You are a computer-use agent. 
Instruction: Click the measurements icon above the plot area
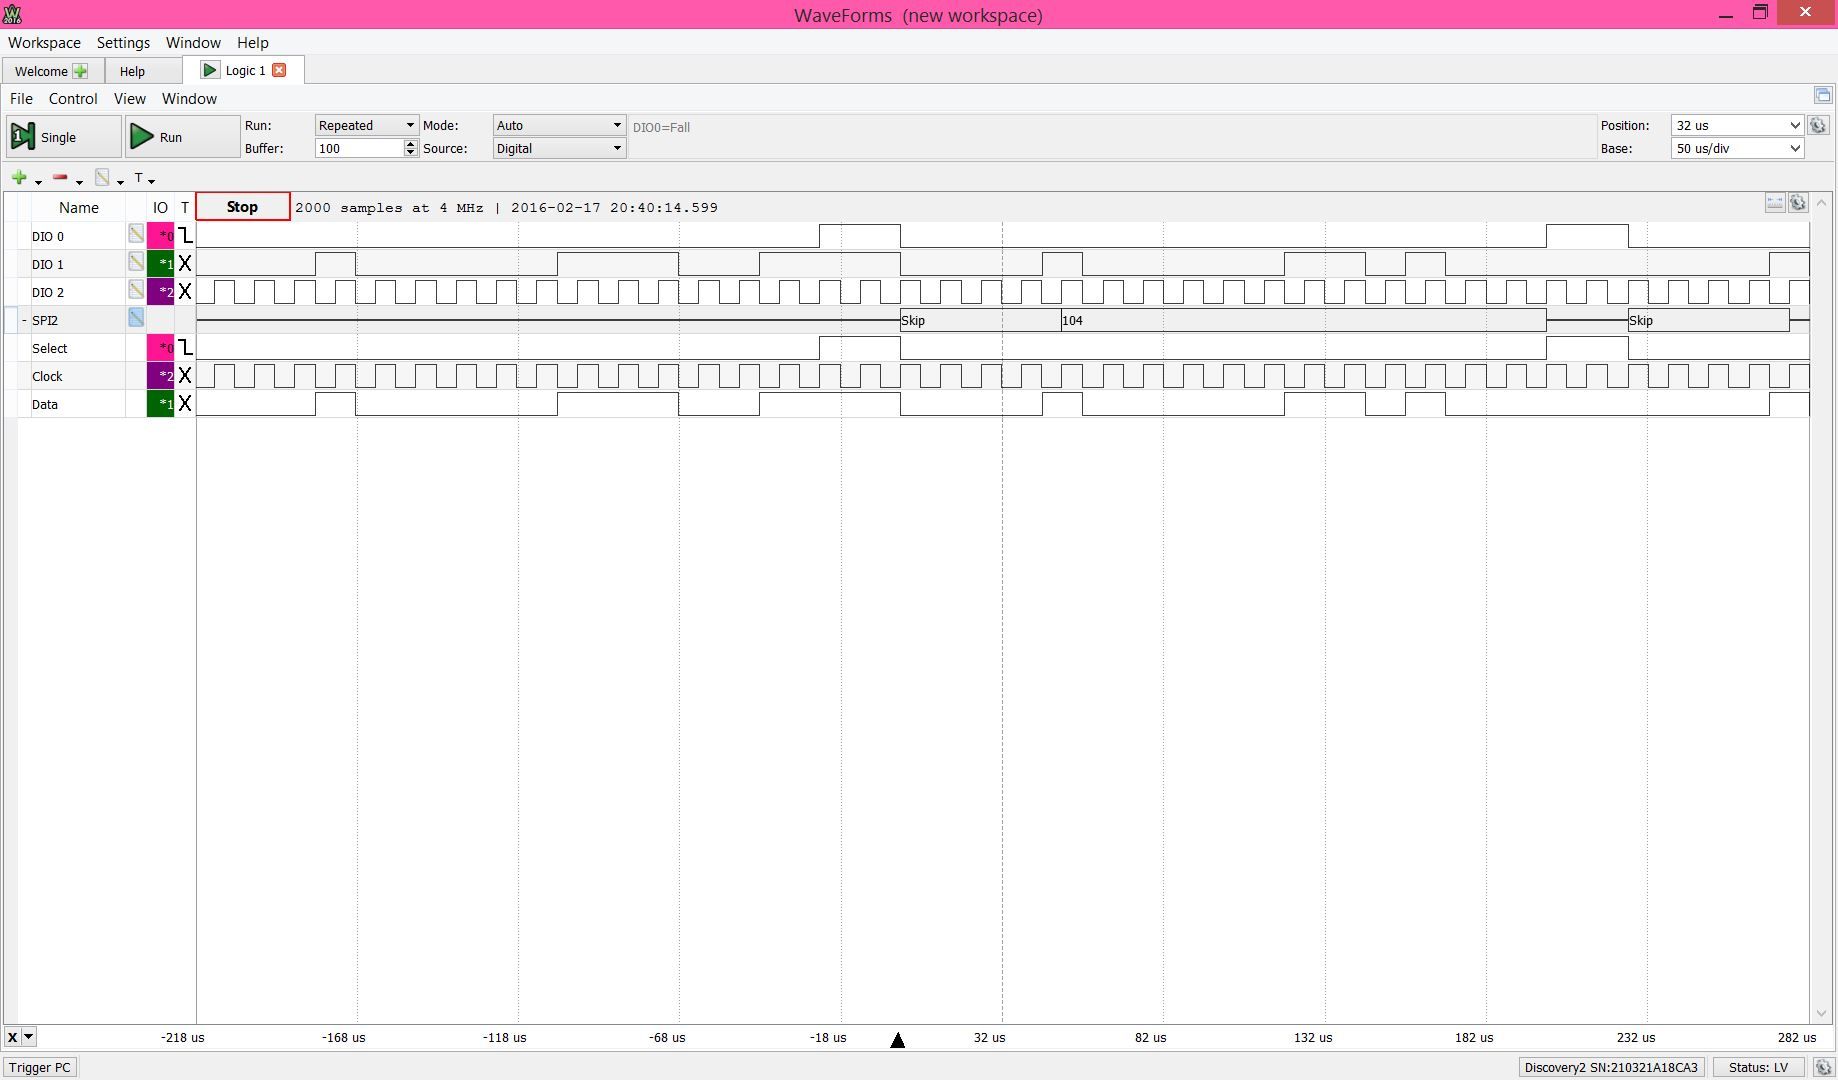tap(1775, 202)
